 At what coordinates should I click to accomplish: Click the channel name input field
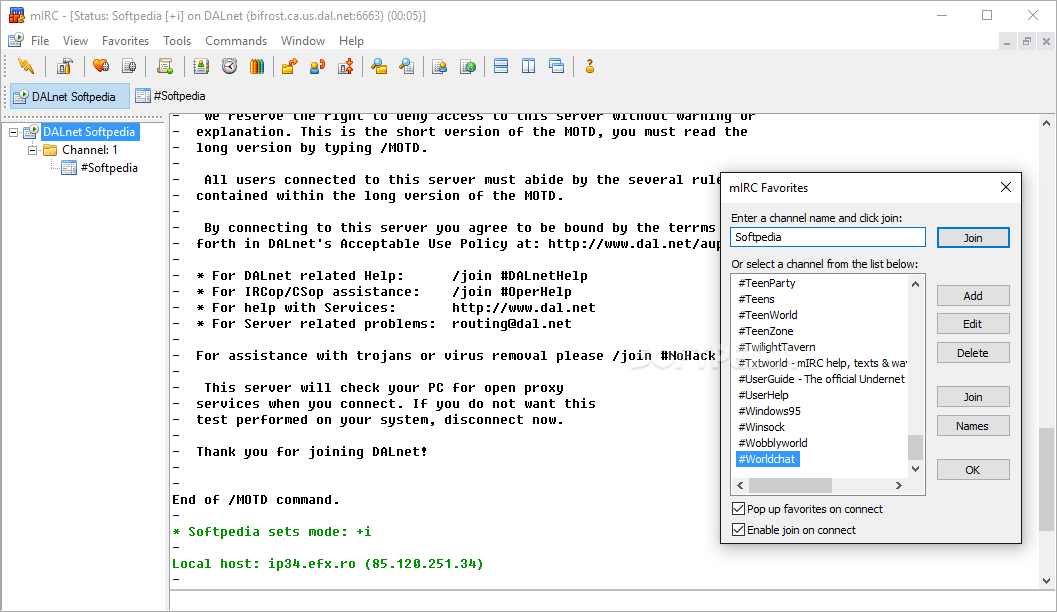click(828, 237)
